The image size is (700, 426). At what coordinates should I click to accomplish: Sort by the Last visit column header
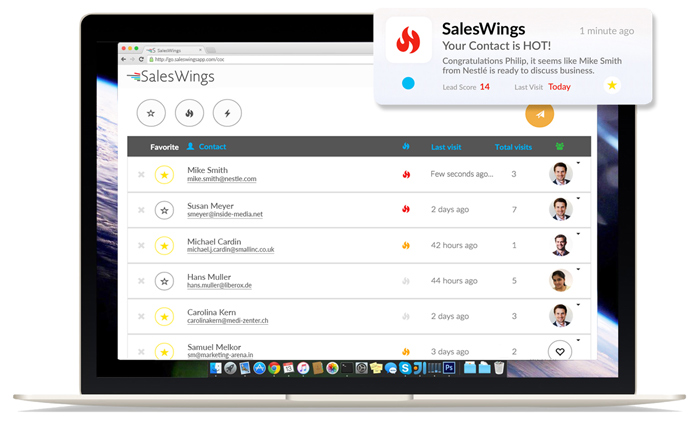(446, 147)
